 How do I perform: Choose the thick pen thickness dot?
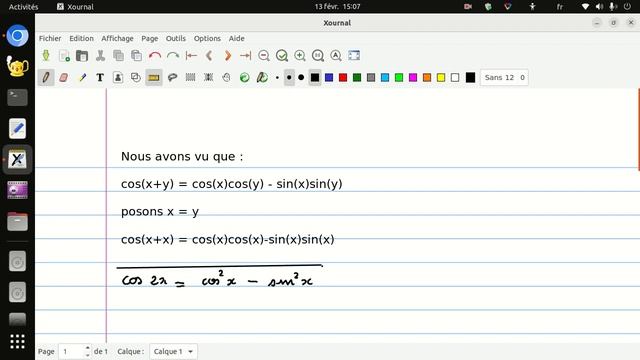301,78
